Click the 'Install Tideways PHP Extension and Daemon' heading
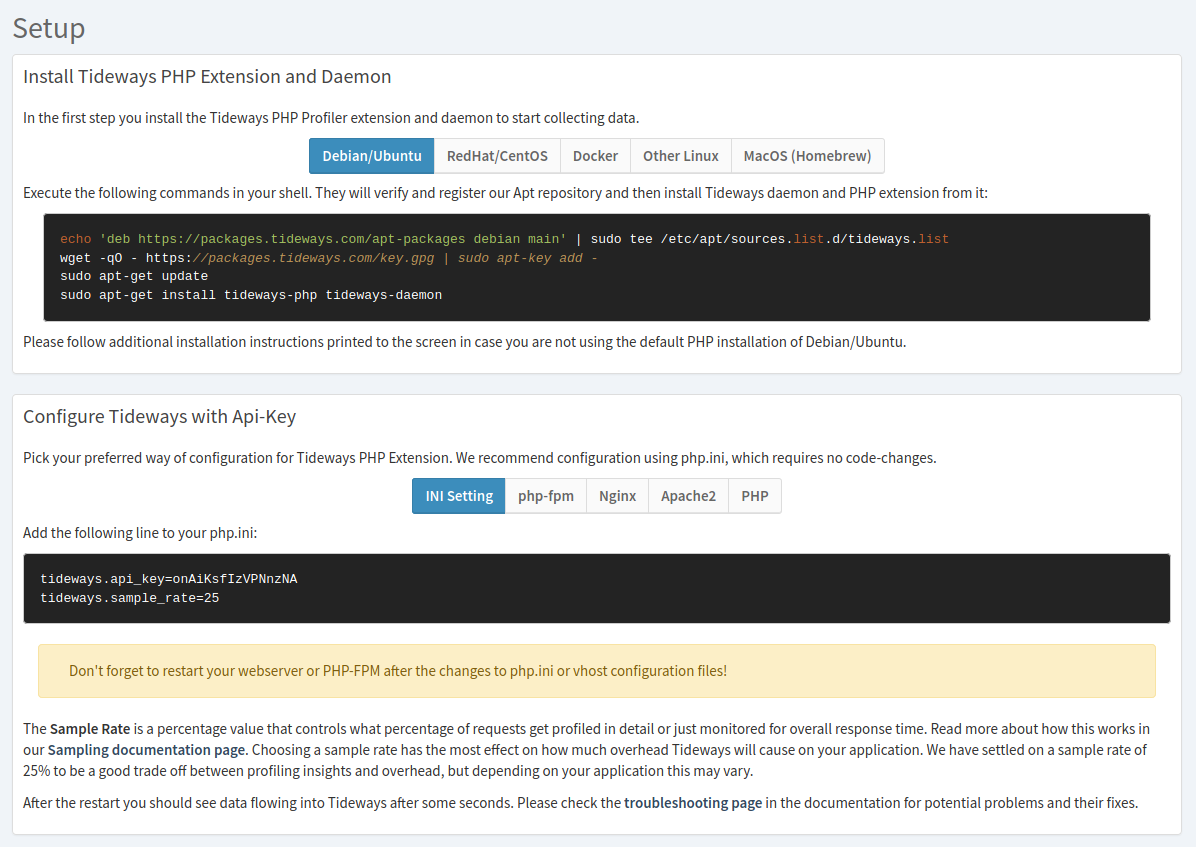The image size is (1196, 847). [x=207, y=76]
